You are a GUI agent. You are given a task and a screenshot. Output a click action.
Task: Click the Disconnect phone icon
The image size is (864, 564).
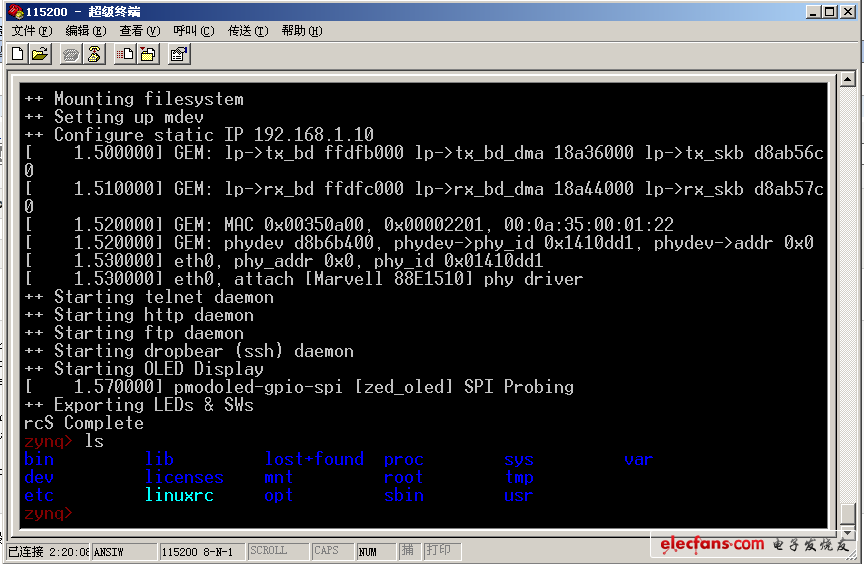(94, 54)
